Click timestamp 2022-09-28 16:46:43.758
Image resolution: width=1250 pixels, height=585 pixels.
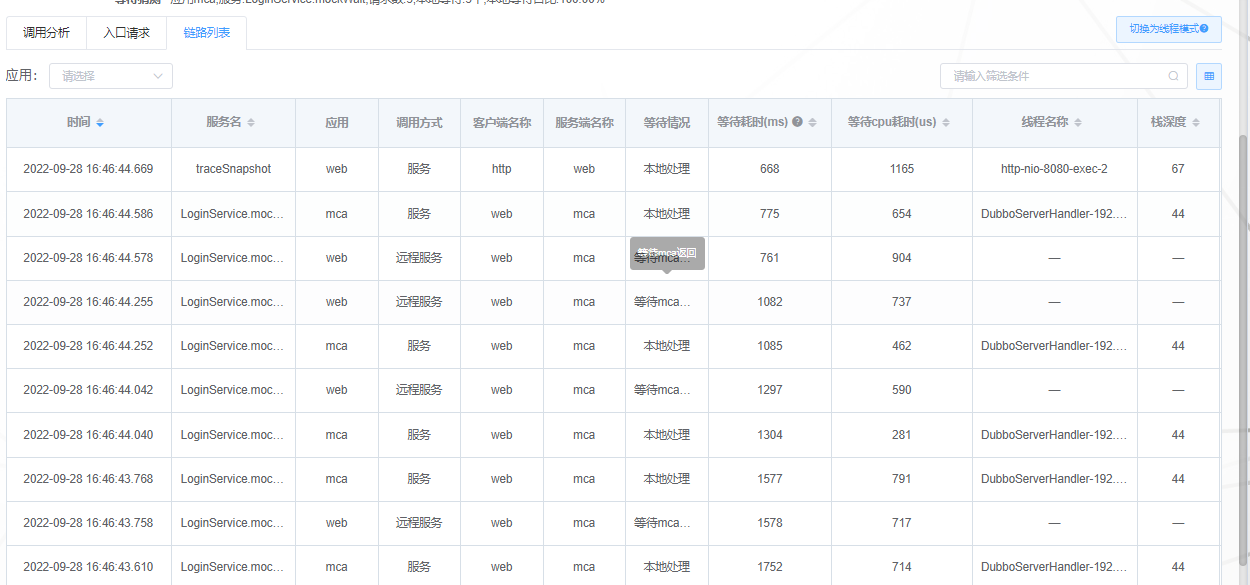88,523
